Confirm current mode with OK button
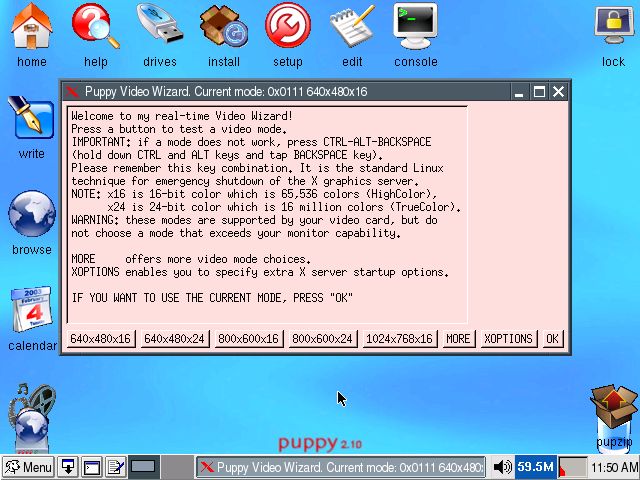The height and width of the screenshot is (480, 640). (x=553, y=339)
